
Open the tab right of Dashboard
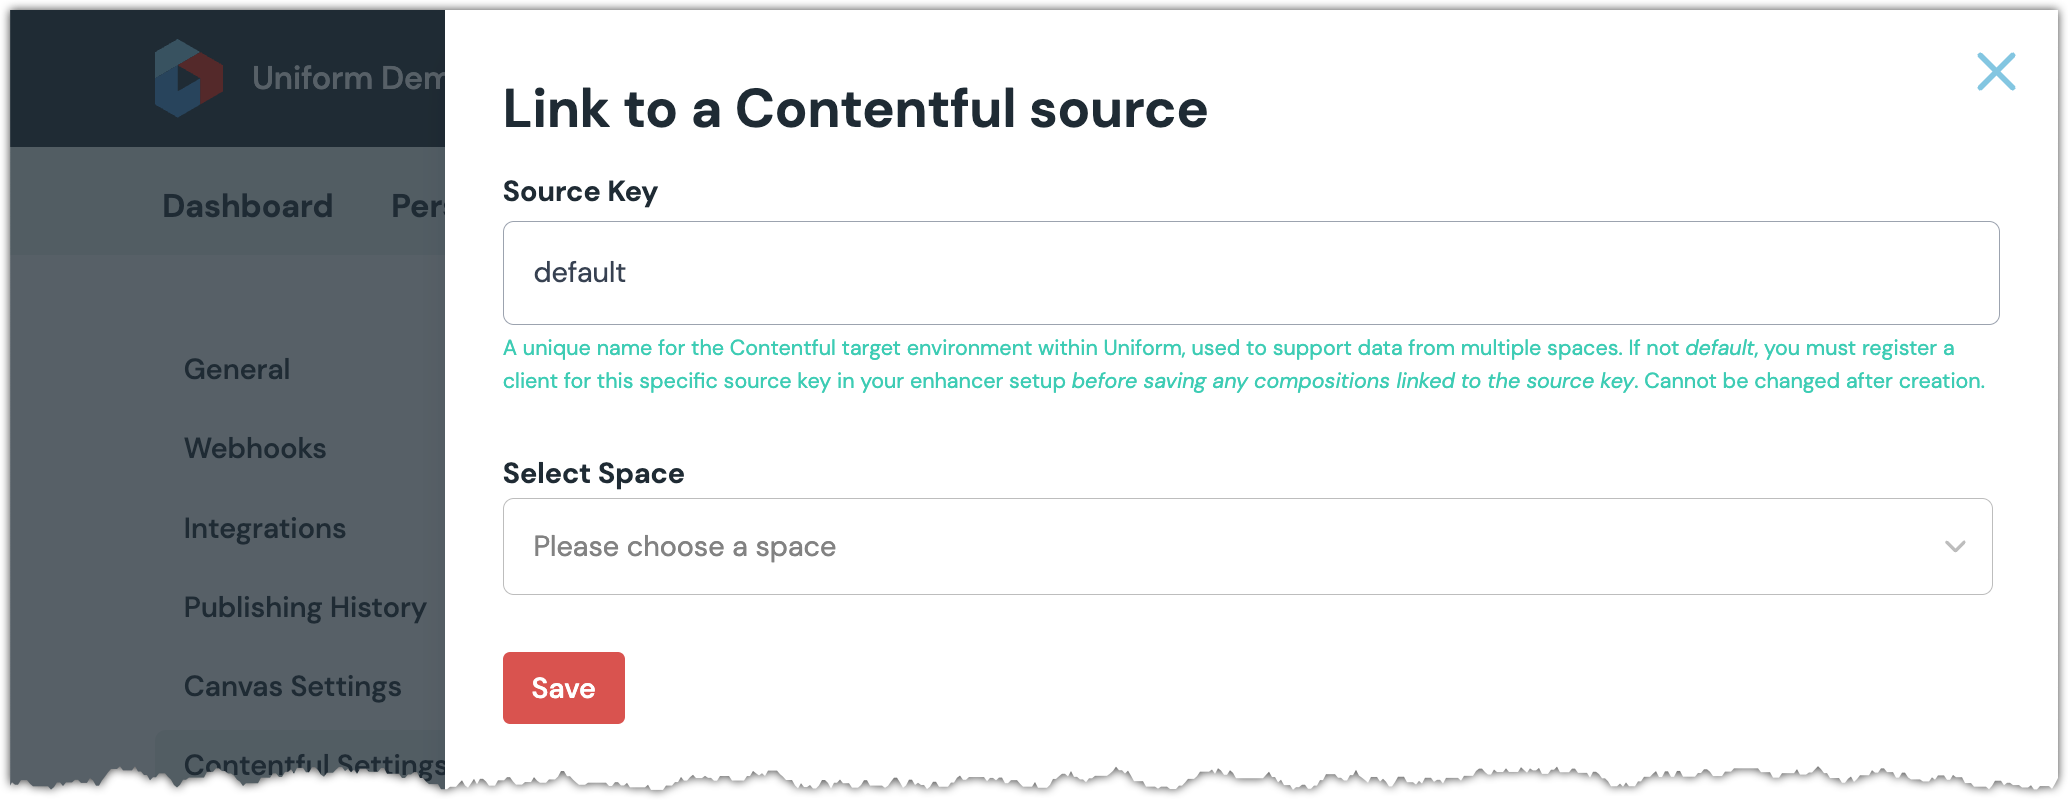418,206
